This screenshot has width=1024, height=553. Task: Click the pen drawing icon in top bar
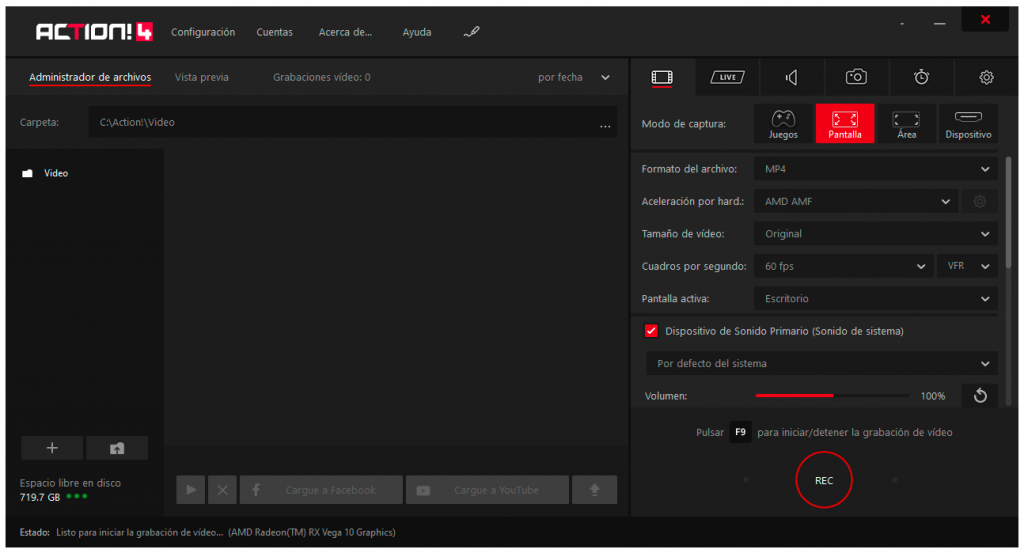click(472, 32)
